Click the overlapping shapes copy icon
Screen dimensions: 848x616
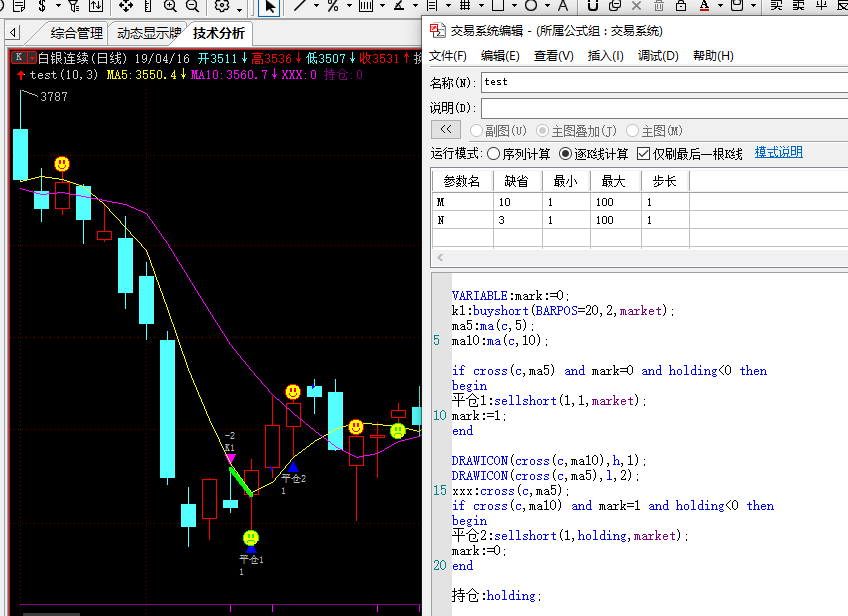coord(615,6)
